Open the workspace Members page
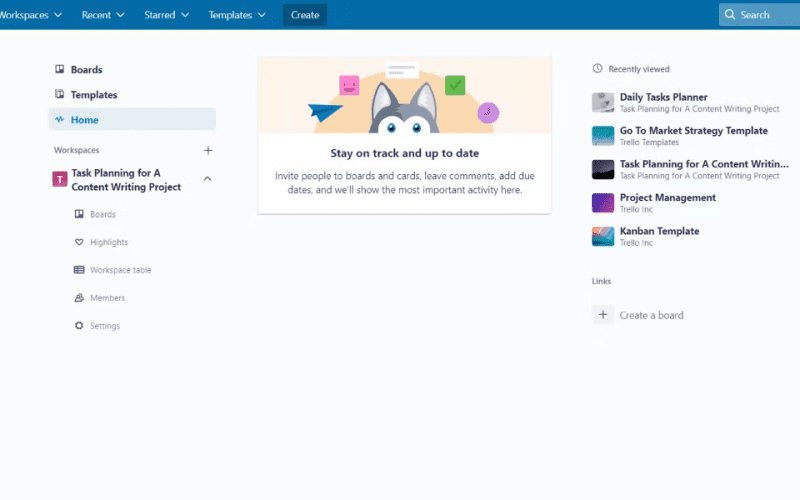This screenshot has height=500, width=800. pos(108,298)
